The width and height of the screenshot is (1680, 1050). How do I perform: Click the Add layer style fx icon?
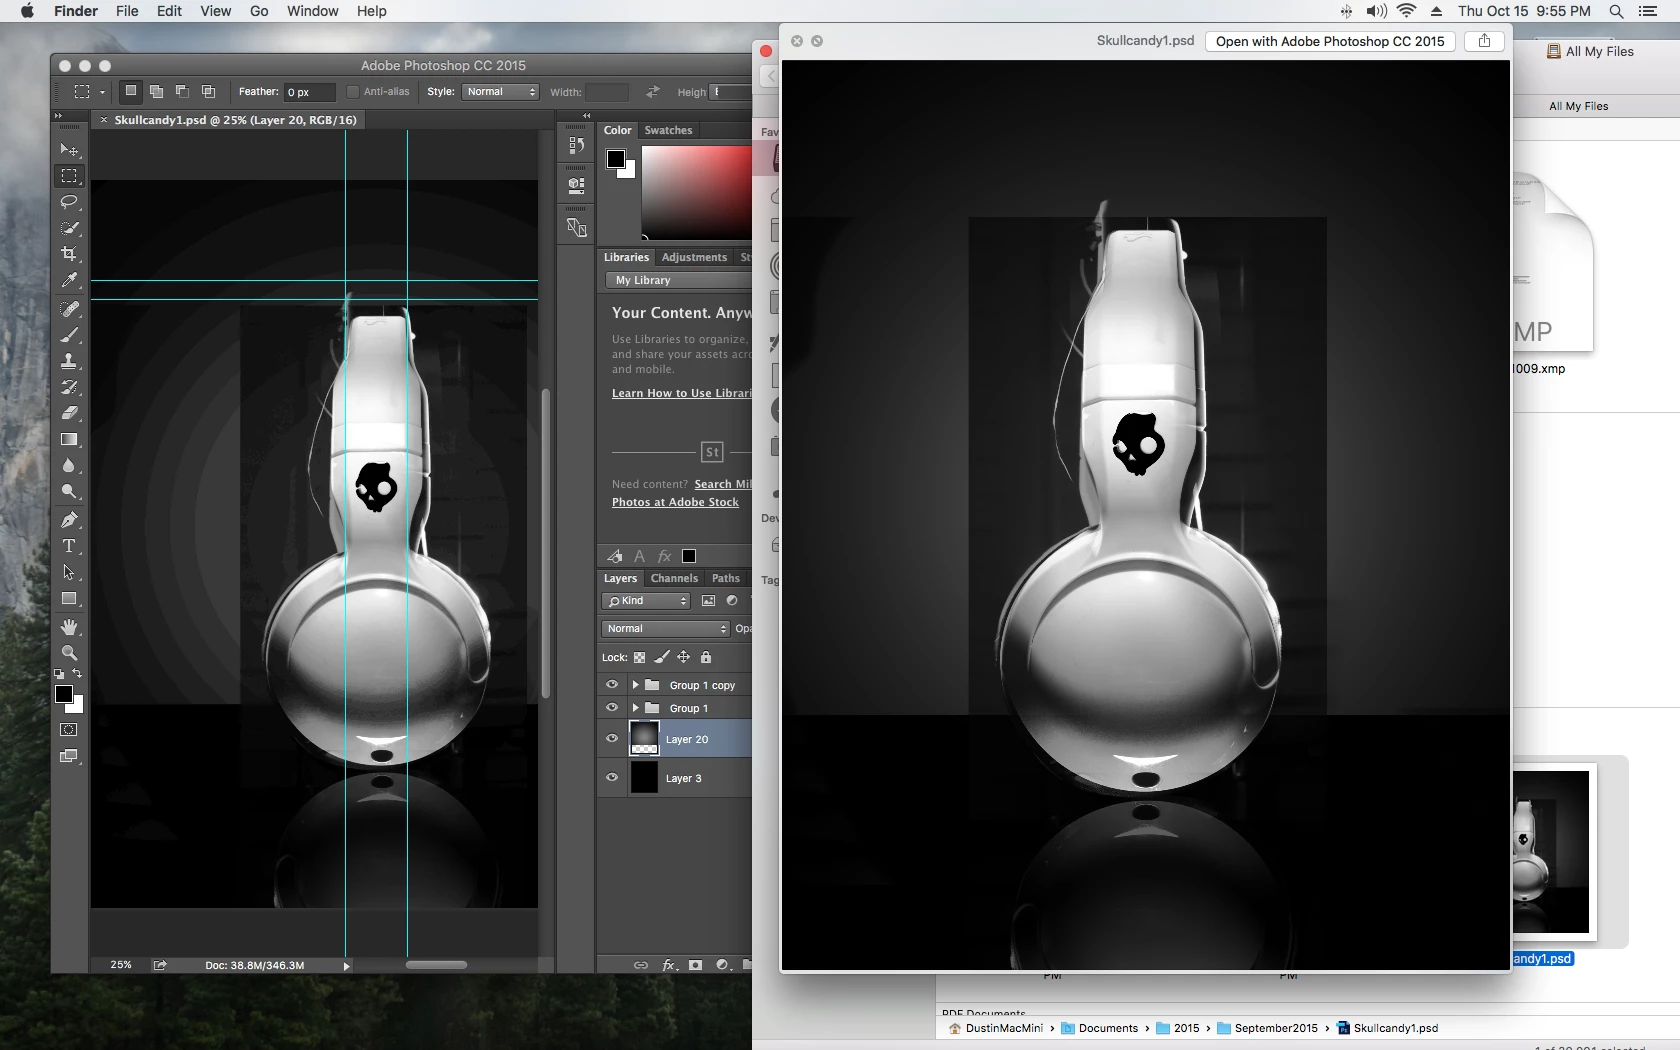(668, 965)
